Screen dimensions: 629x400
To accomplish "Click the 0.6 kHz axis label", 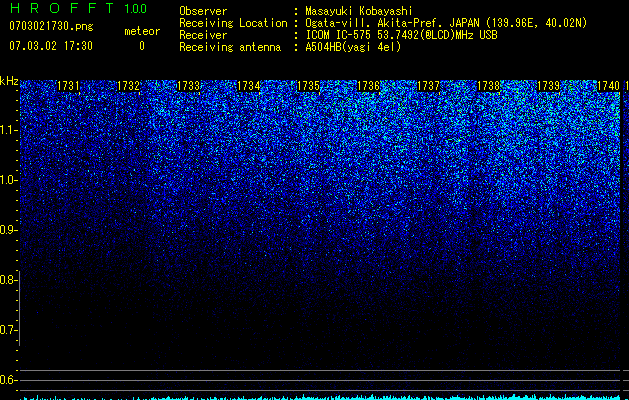I will 8,380.
